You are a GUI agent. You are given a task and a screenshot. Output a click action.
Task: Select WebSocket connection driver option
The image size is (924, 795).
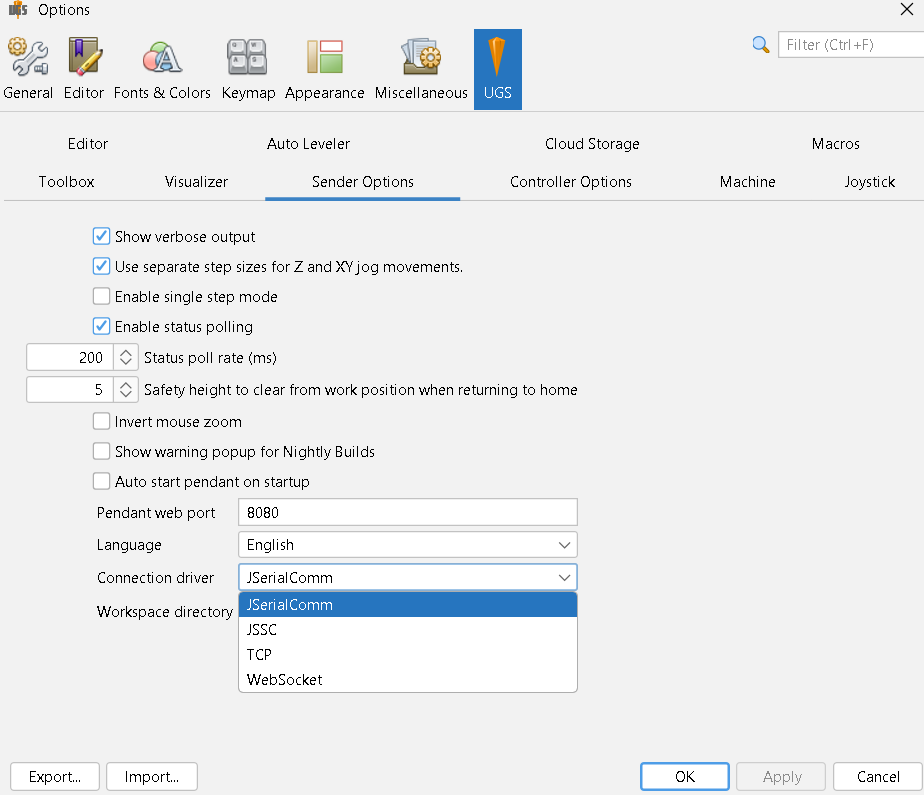point(408,679)
